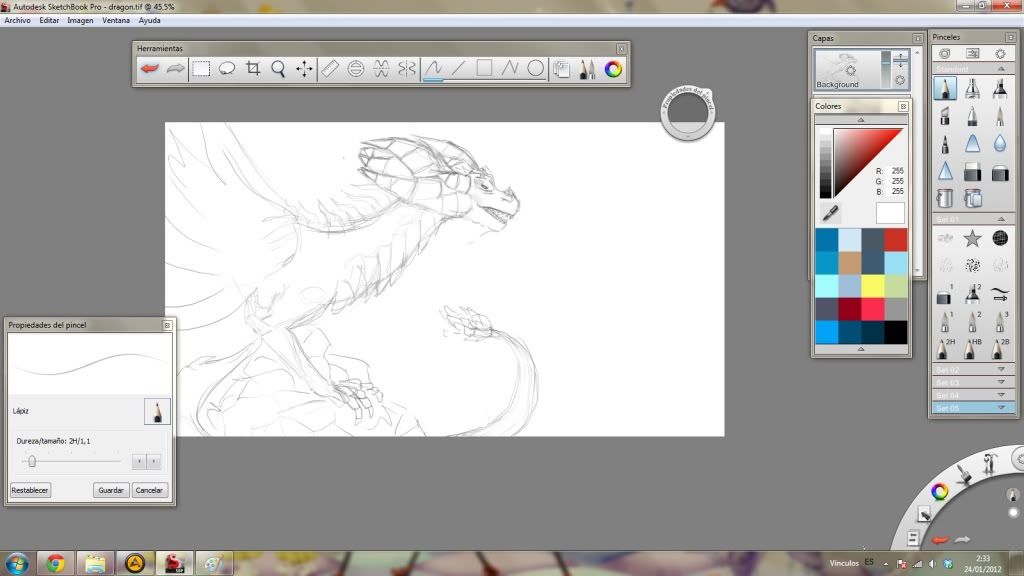Open the Ayuda menu

[150, 20]
